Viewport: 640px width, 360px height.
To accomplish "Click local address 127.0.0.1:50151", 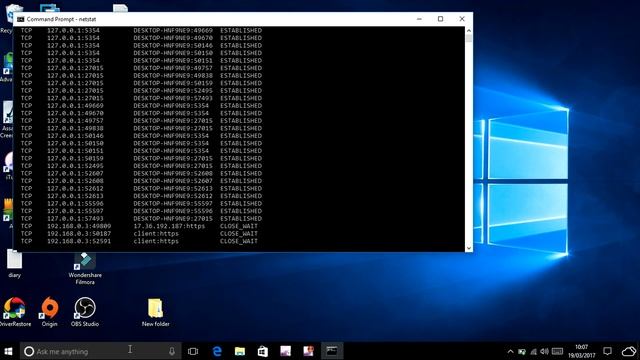I will (x=75, y=151).
